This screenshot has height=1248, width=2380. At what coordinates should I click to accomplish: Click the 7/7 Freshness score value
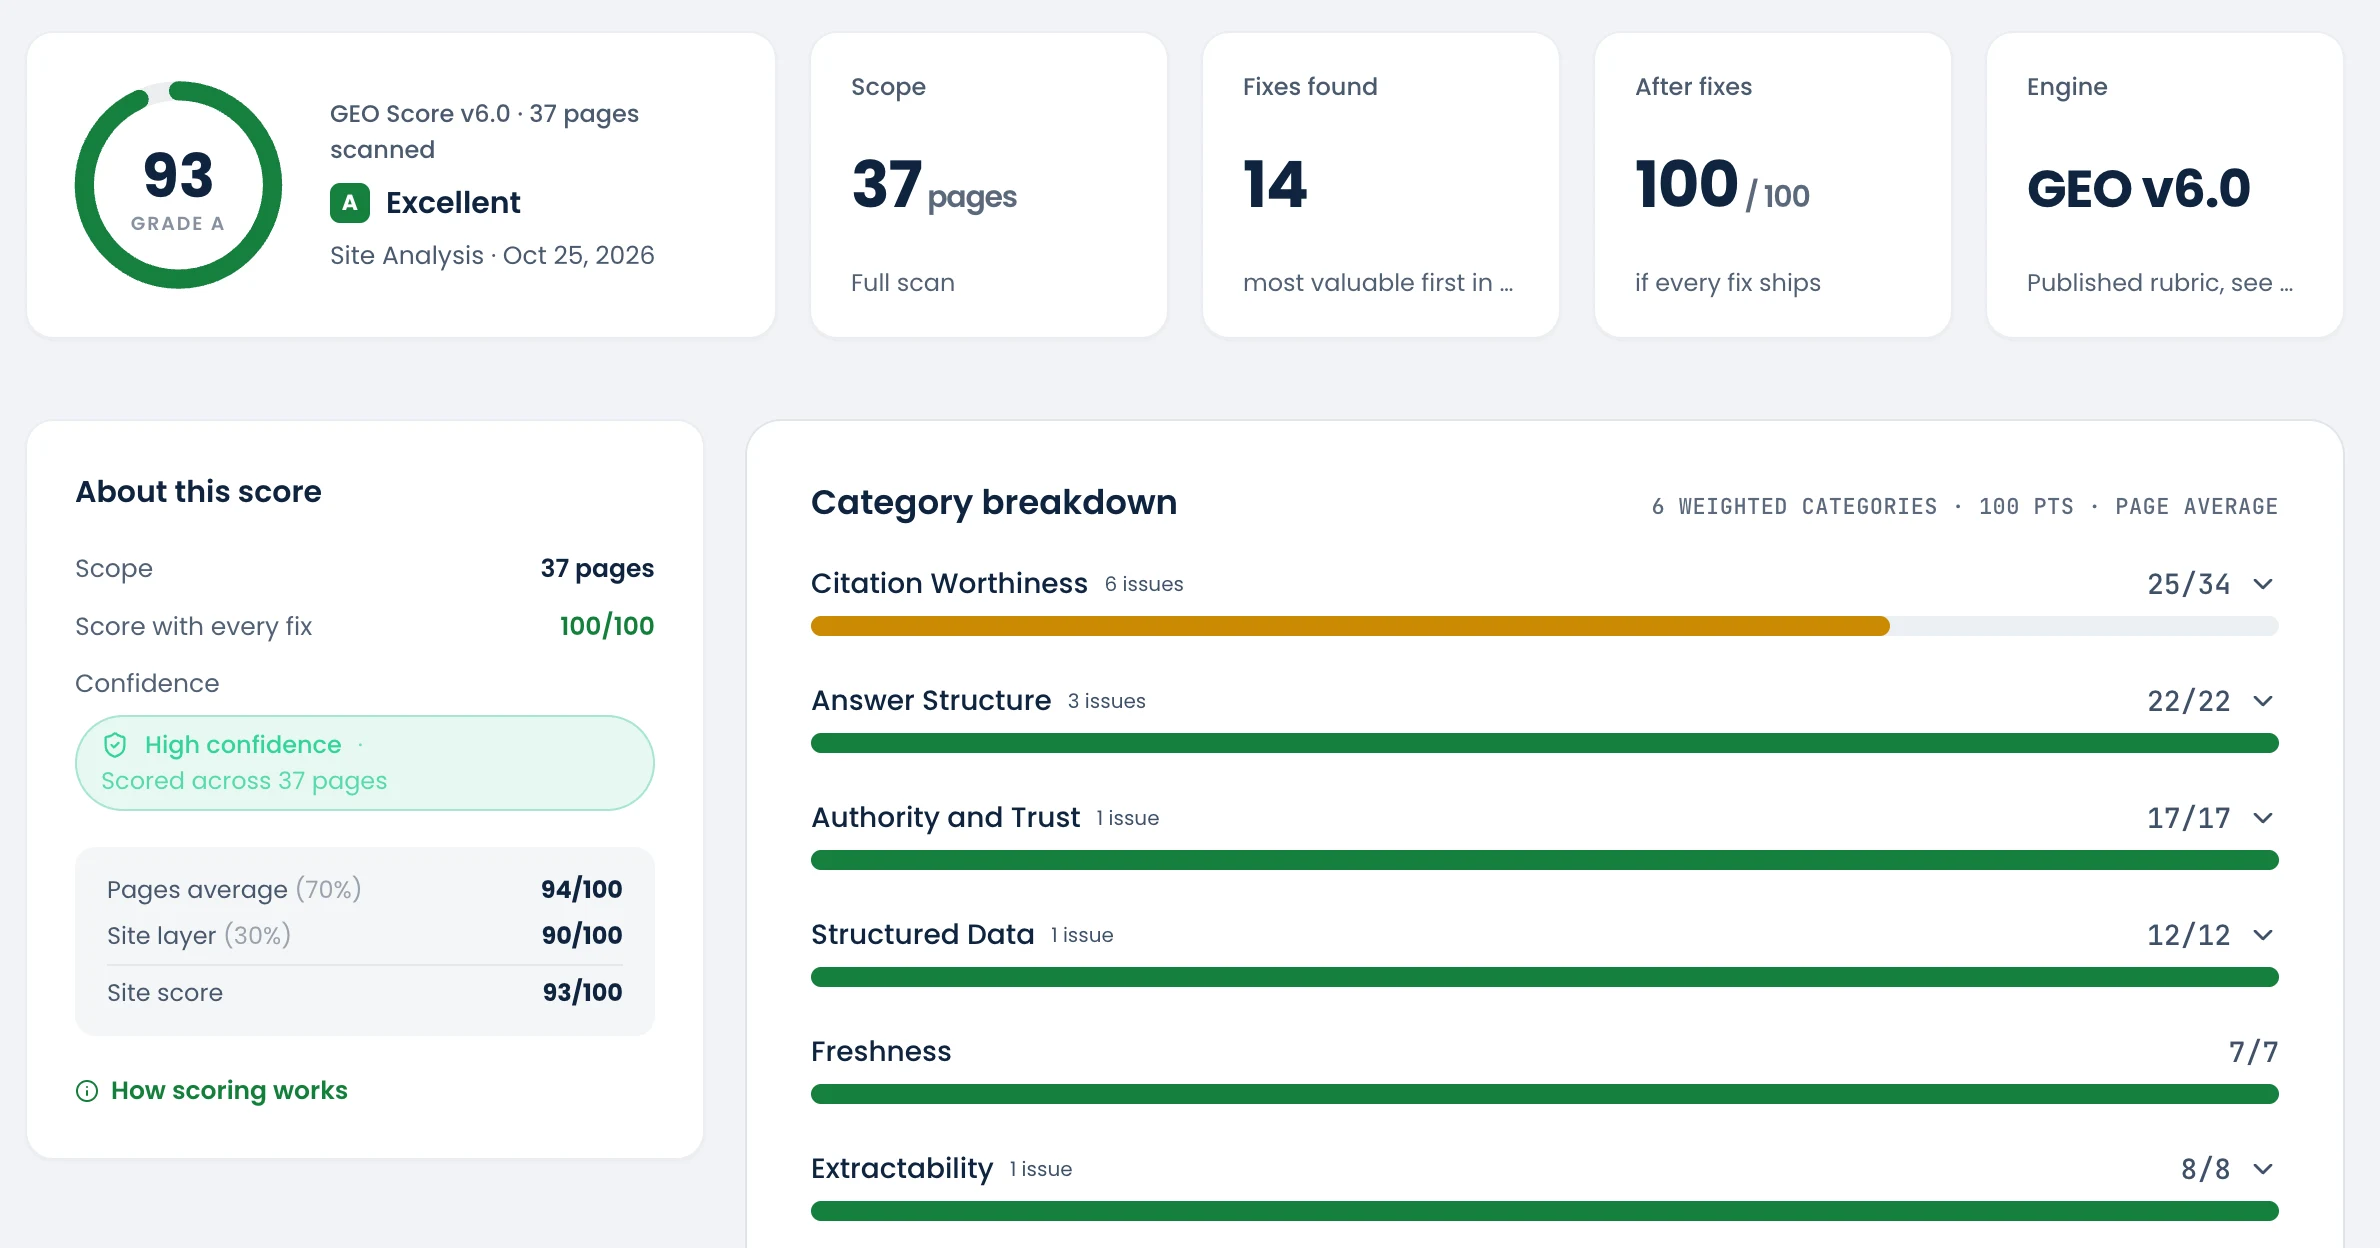pyautogui.click(x=2254, y=1052)
